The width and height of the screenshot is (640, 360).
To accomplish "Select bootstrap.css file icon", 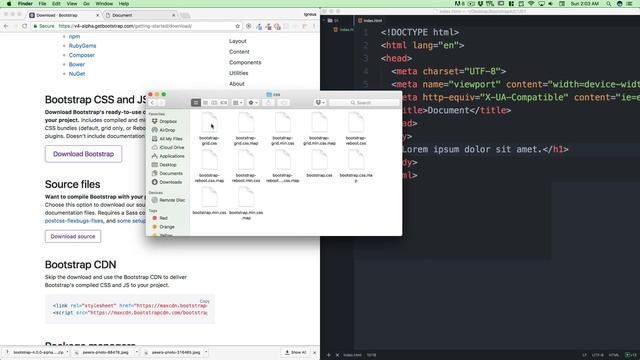I will pyautogui.click(x=319, y=160).
